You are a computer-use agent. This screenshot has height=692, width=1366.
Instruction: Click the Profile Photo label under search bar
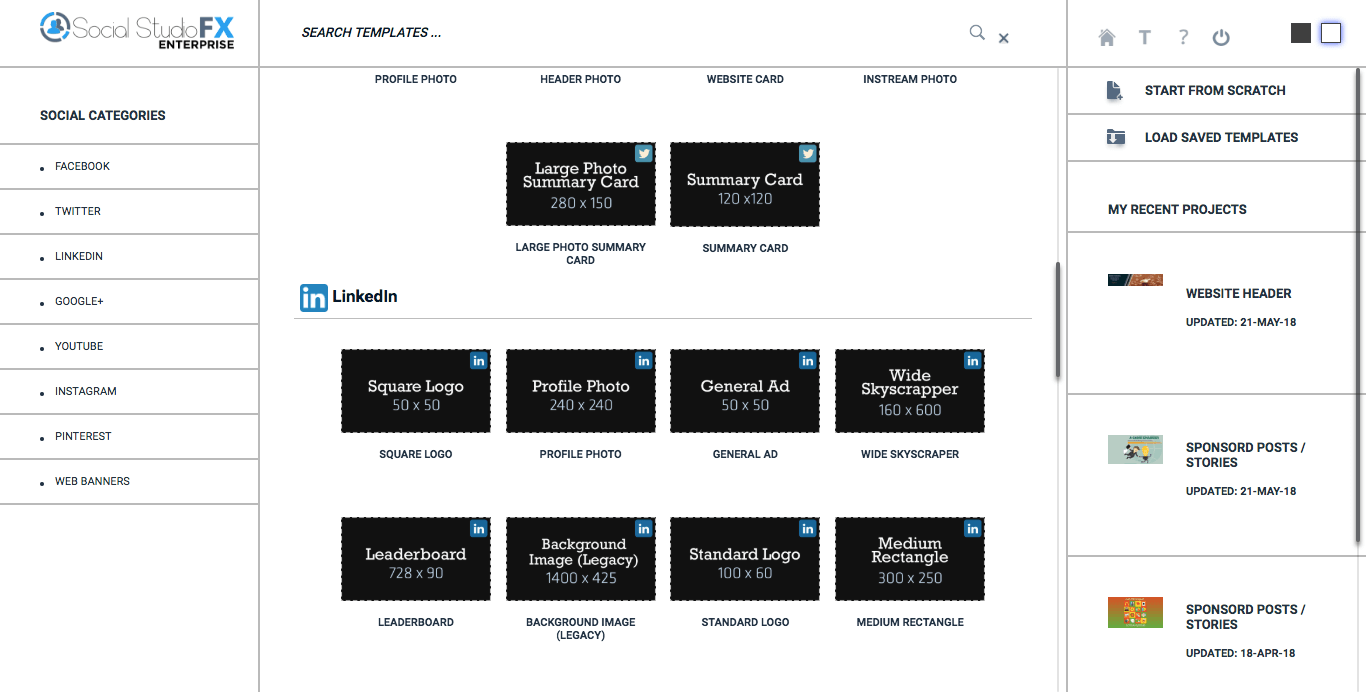point(416,79)
